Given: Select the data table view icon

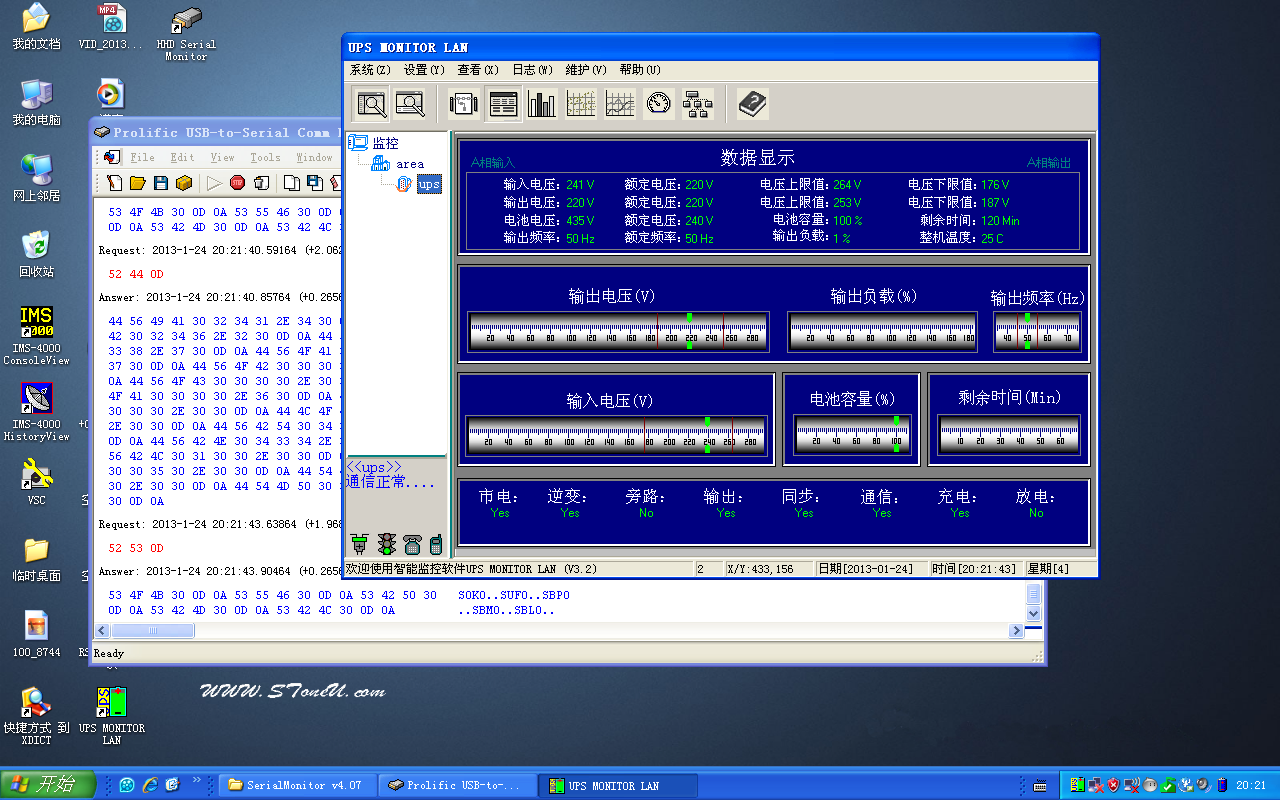Looking at the screenshot, I should (503, 104).
